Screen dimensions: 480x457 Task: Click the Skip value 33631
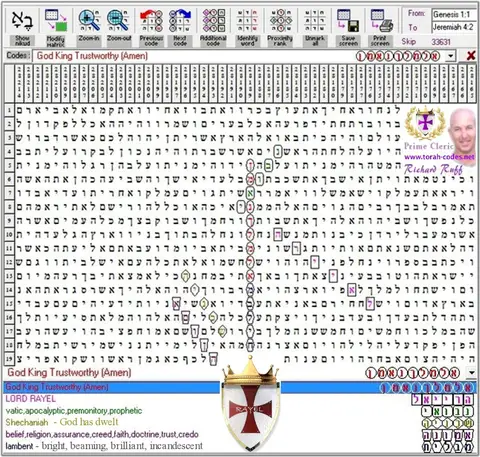point(441,42)
